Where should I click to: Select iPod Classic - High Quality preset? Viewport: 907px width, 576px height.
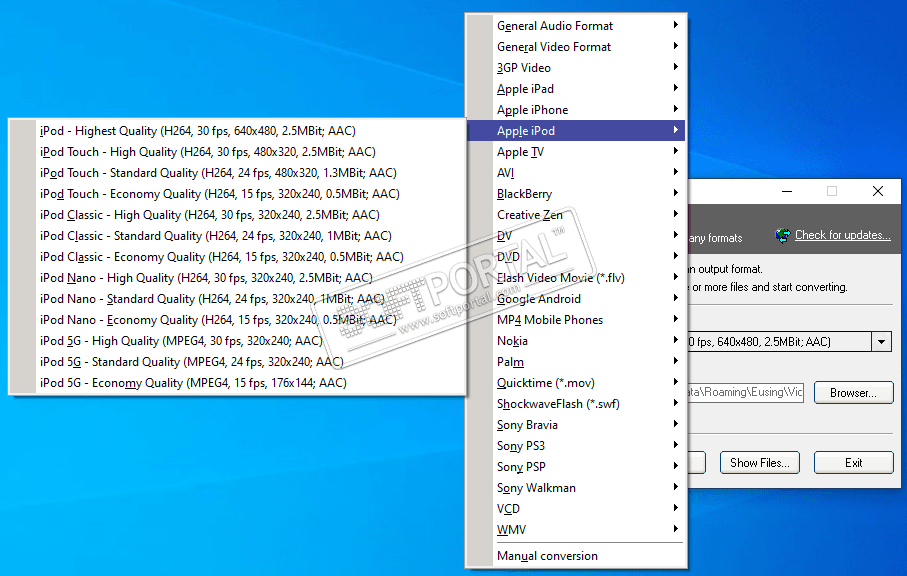(x=237, y=215)
